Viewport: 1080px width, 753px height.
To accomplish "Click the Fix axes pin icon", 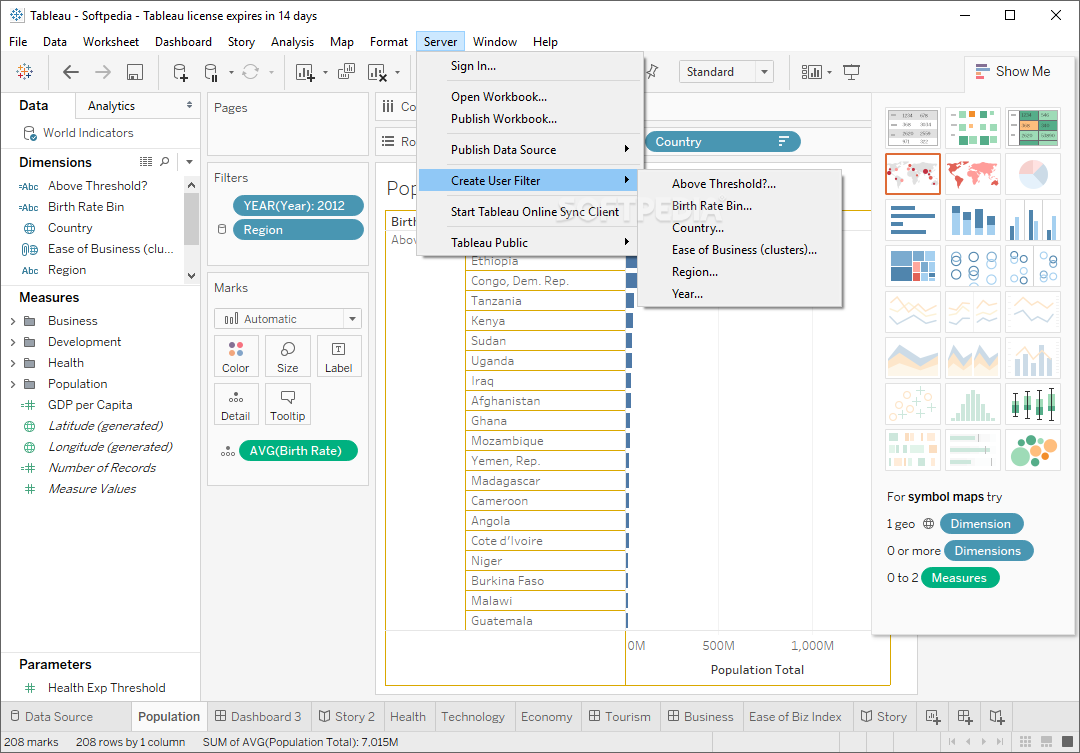I will coord(652,72).
